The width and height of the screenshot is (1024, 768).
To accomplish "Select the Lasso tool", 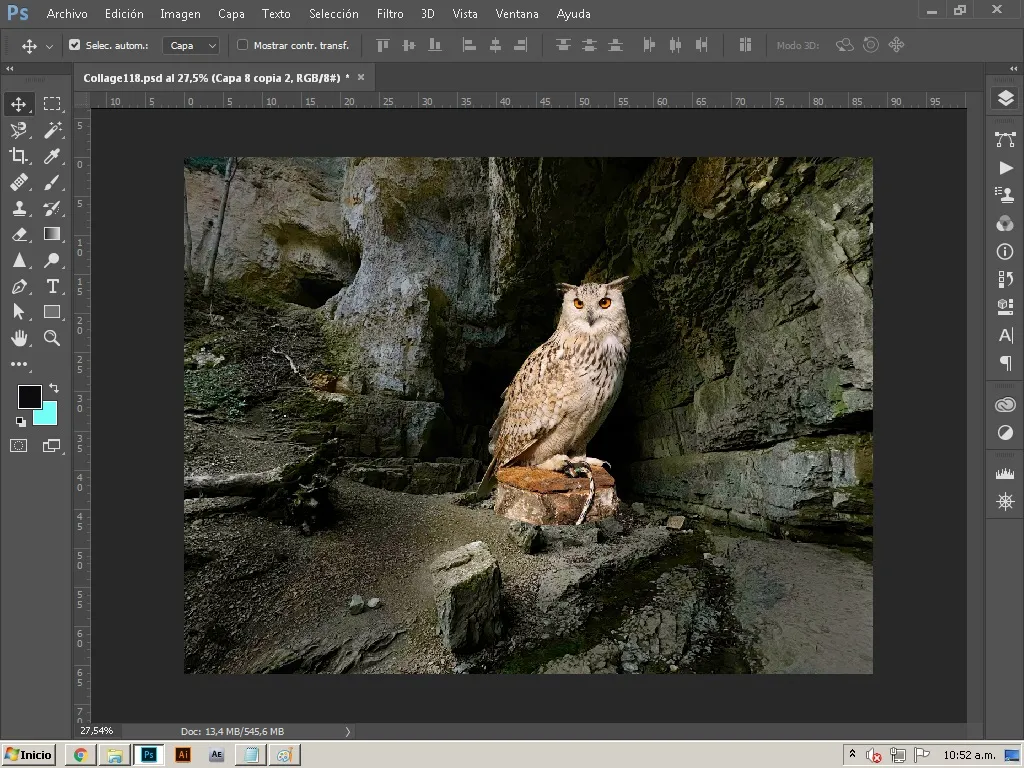I will coord(18,130).
